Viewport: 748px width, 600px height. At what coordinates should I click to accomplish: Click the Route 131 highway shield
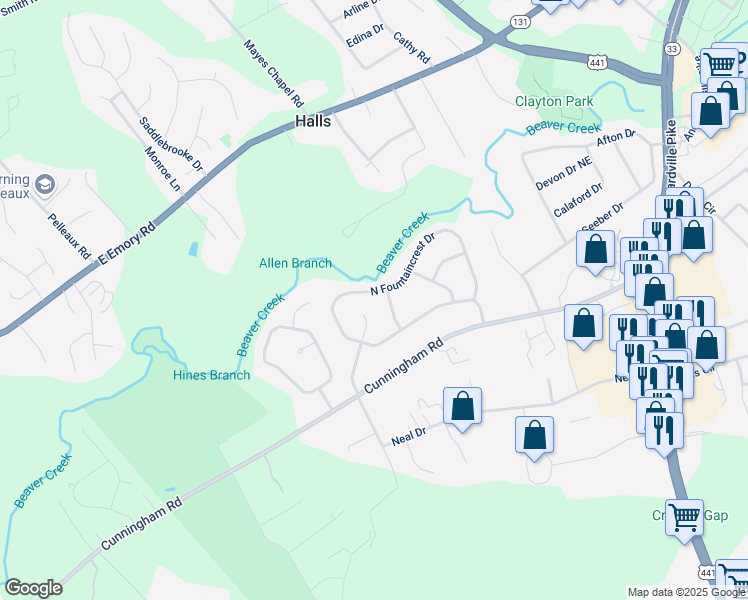[519, 21]
